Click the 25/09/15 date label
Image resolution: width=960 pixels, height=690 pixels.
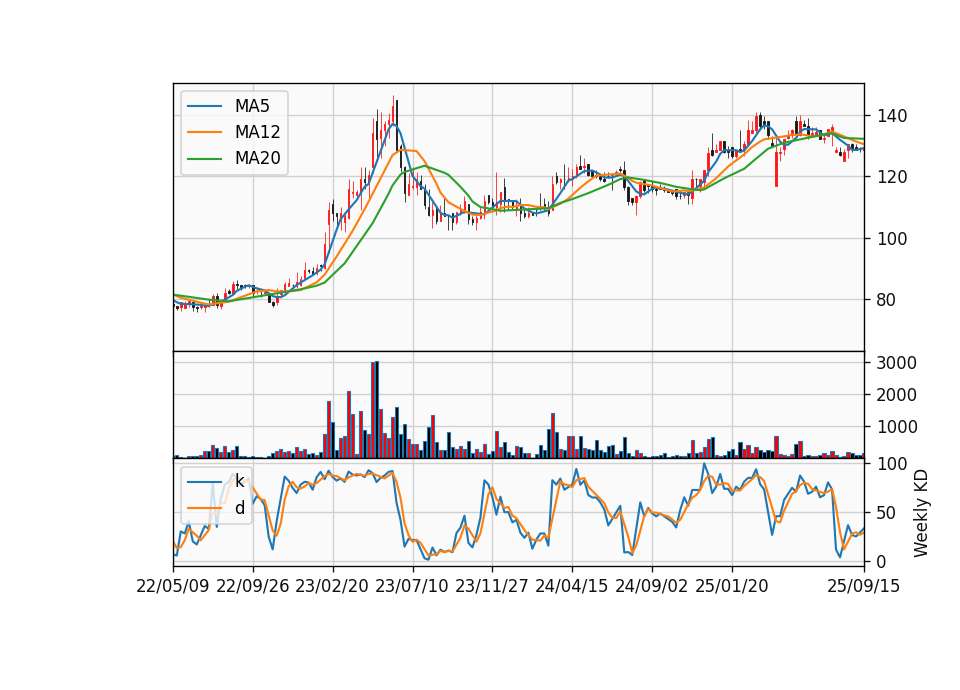[x=864, y=586]
